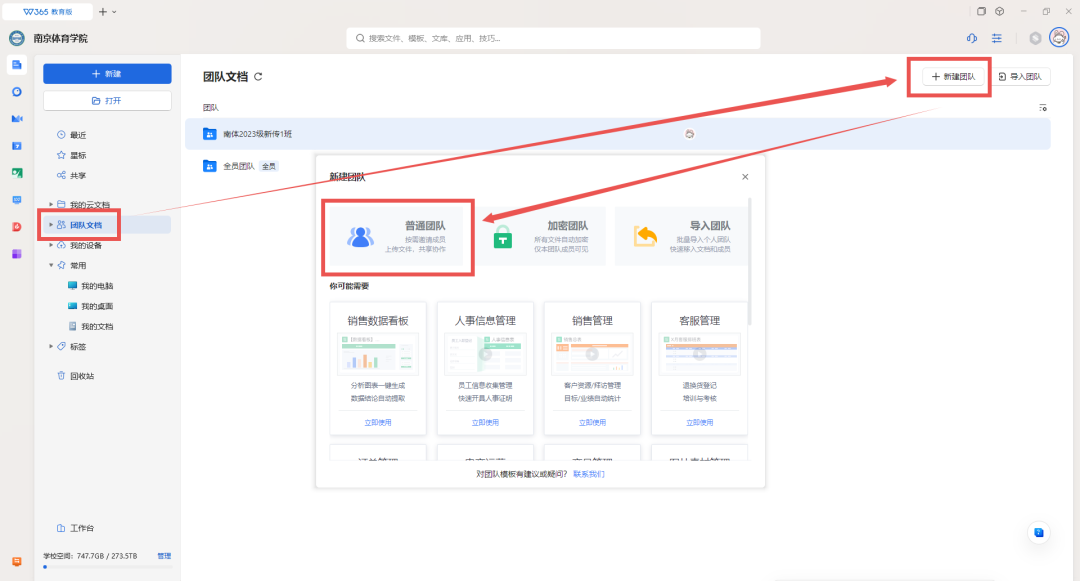
Task: Click the 导入团队 button at top right
Action: 1020,76
